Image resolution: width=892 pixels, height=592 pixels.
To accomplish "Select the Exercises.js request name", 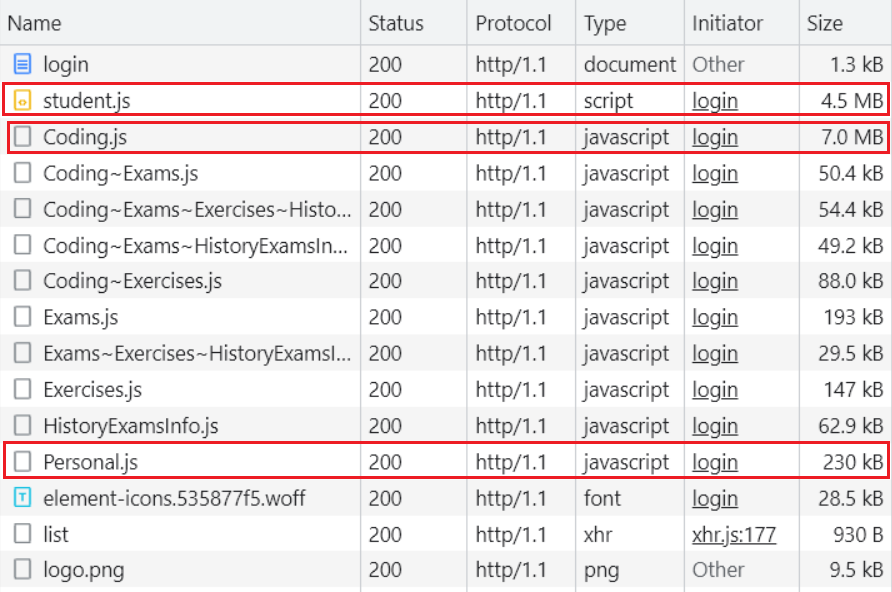I will pos(93,390).
